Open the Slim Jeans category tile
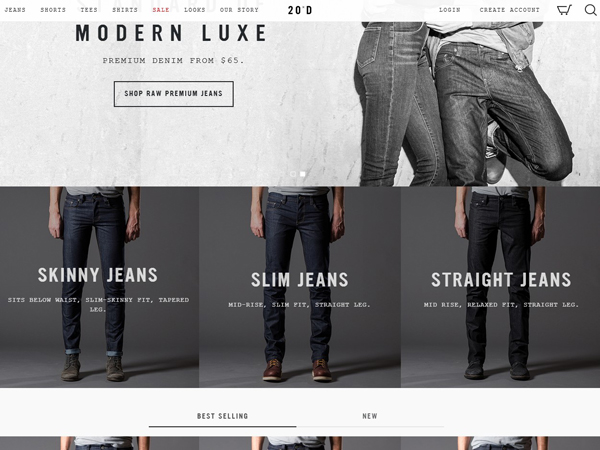The height and width of the screenshot is (450, 600). tap(300, 287)
